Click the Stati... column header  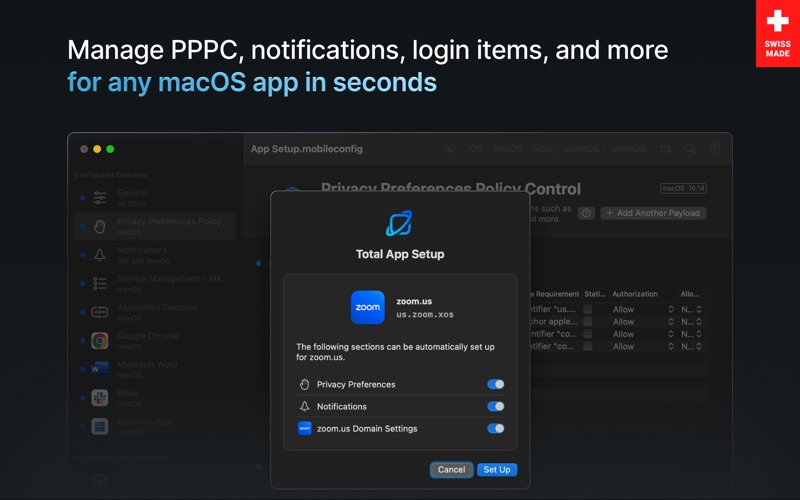coord(595,294)
